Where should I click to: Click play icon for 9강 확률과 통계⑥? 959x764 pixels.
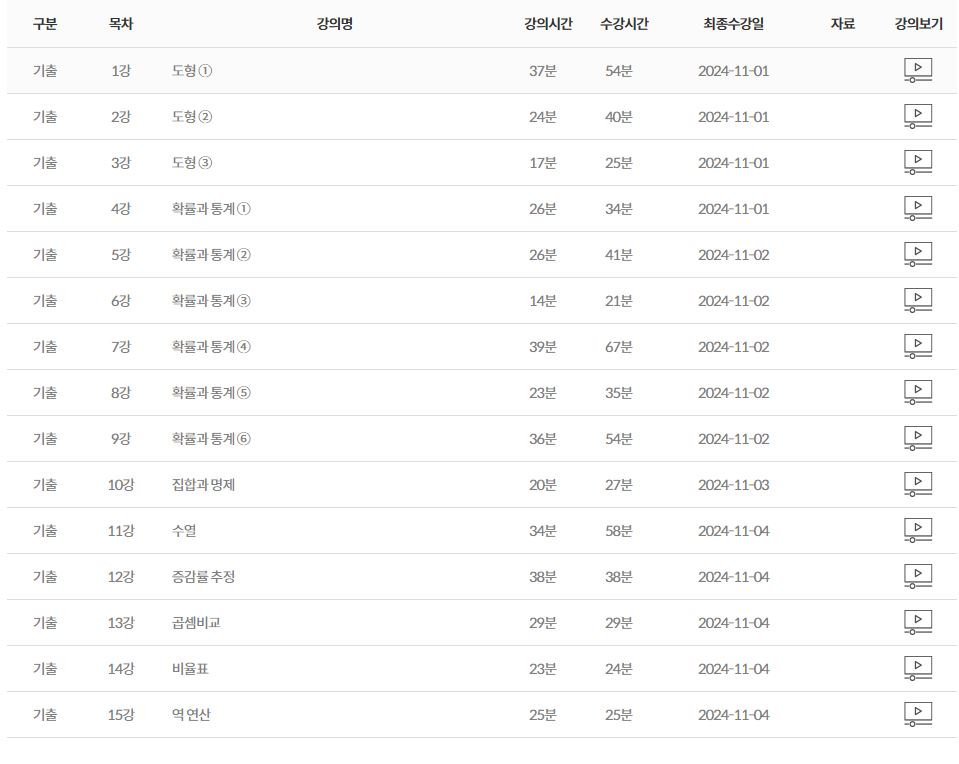click(917, 439)
